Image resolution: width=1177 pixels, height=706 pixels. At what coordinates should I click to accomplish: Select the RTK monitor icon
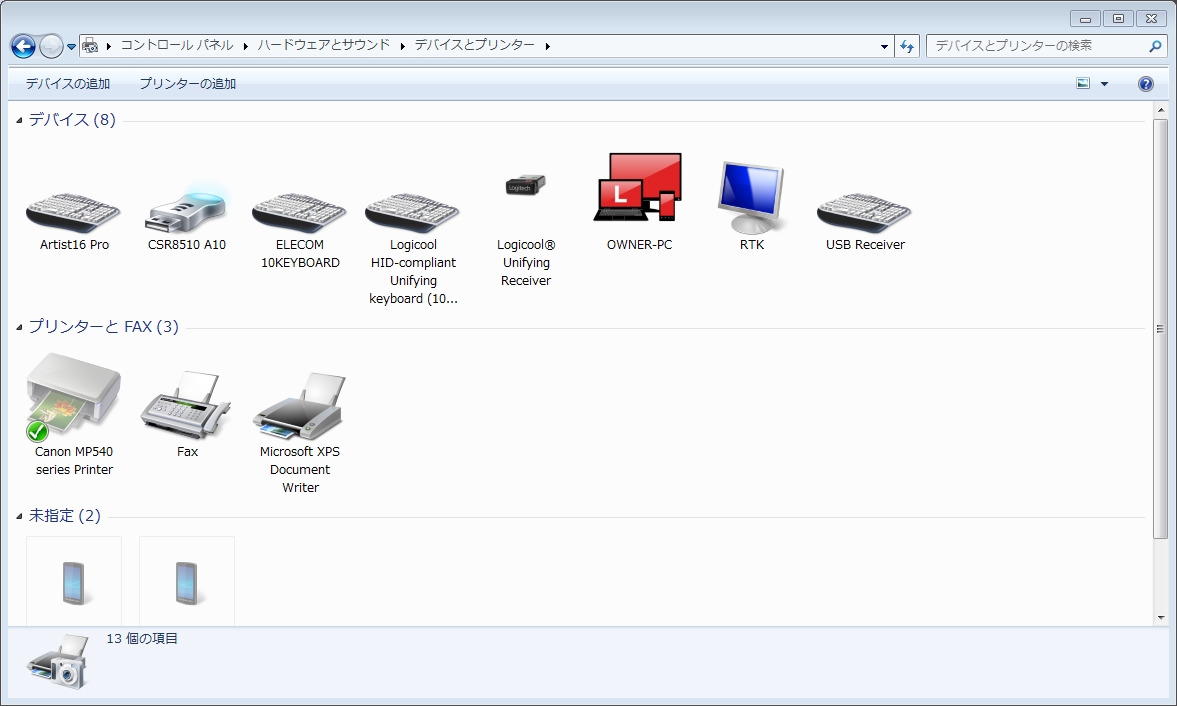click(751, 197)
